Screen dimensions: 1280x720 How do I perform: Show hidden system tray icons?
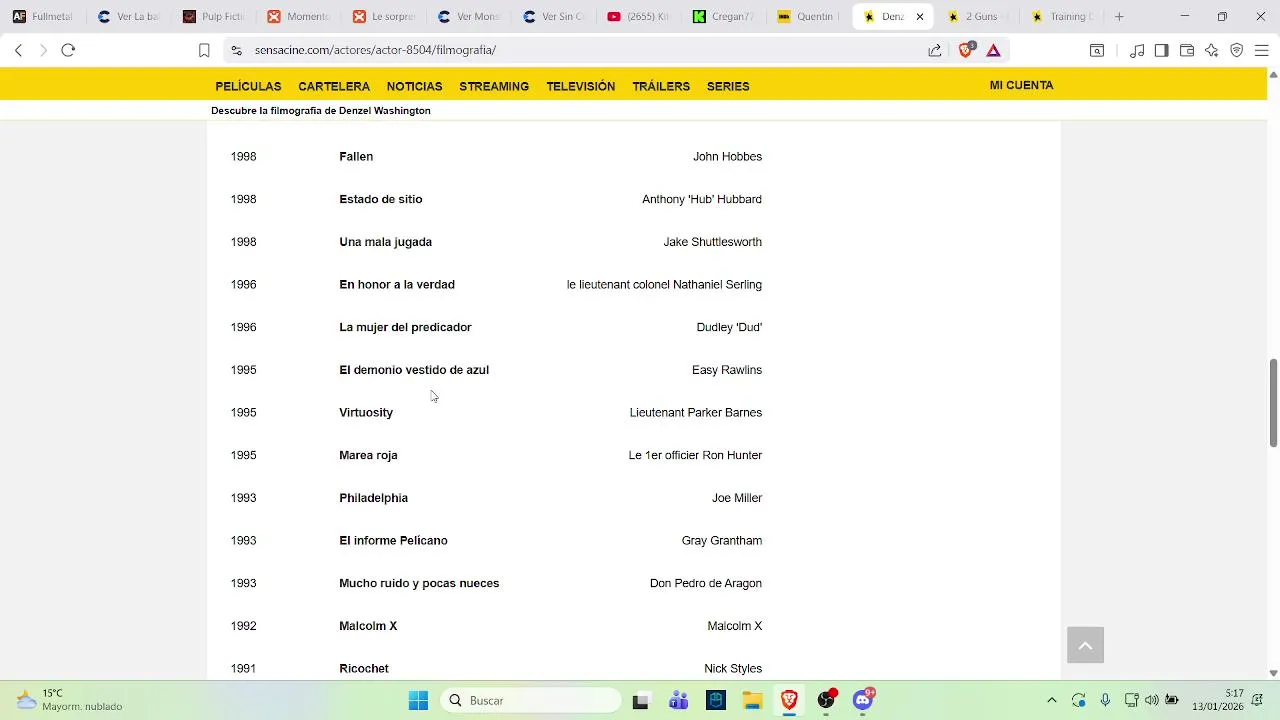click(1051, 700)
